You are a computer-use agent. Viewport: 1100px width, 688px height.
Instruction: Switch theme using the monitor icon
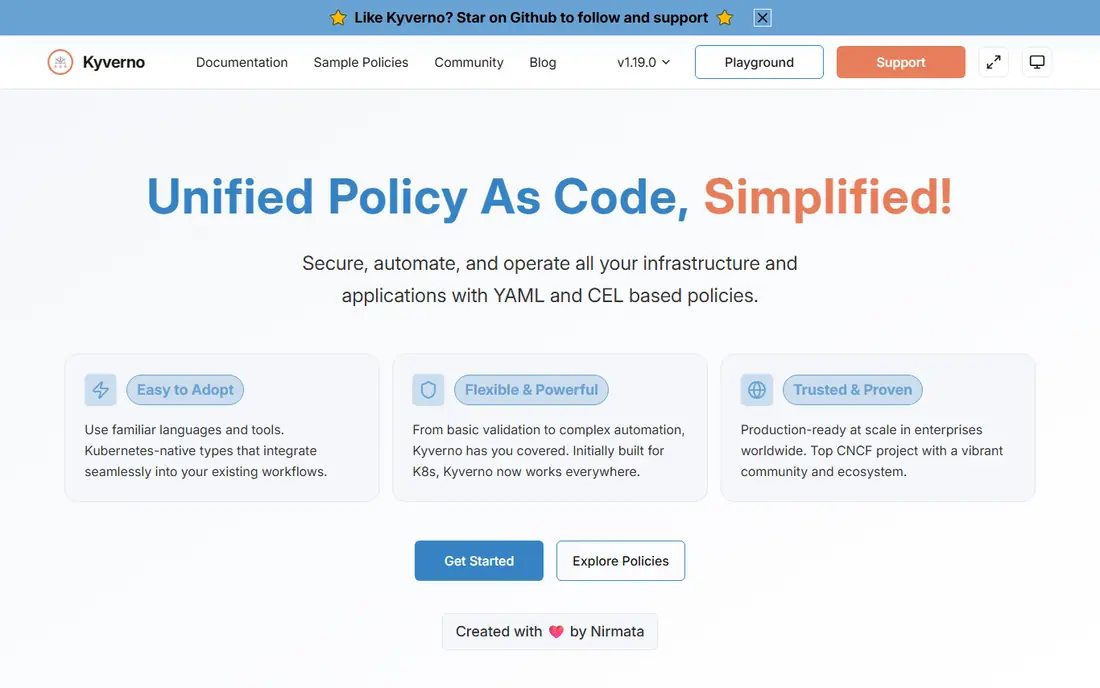[1037, 62]
